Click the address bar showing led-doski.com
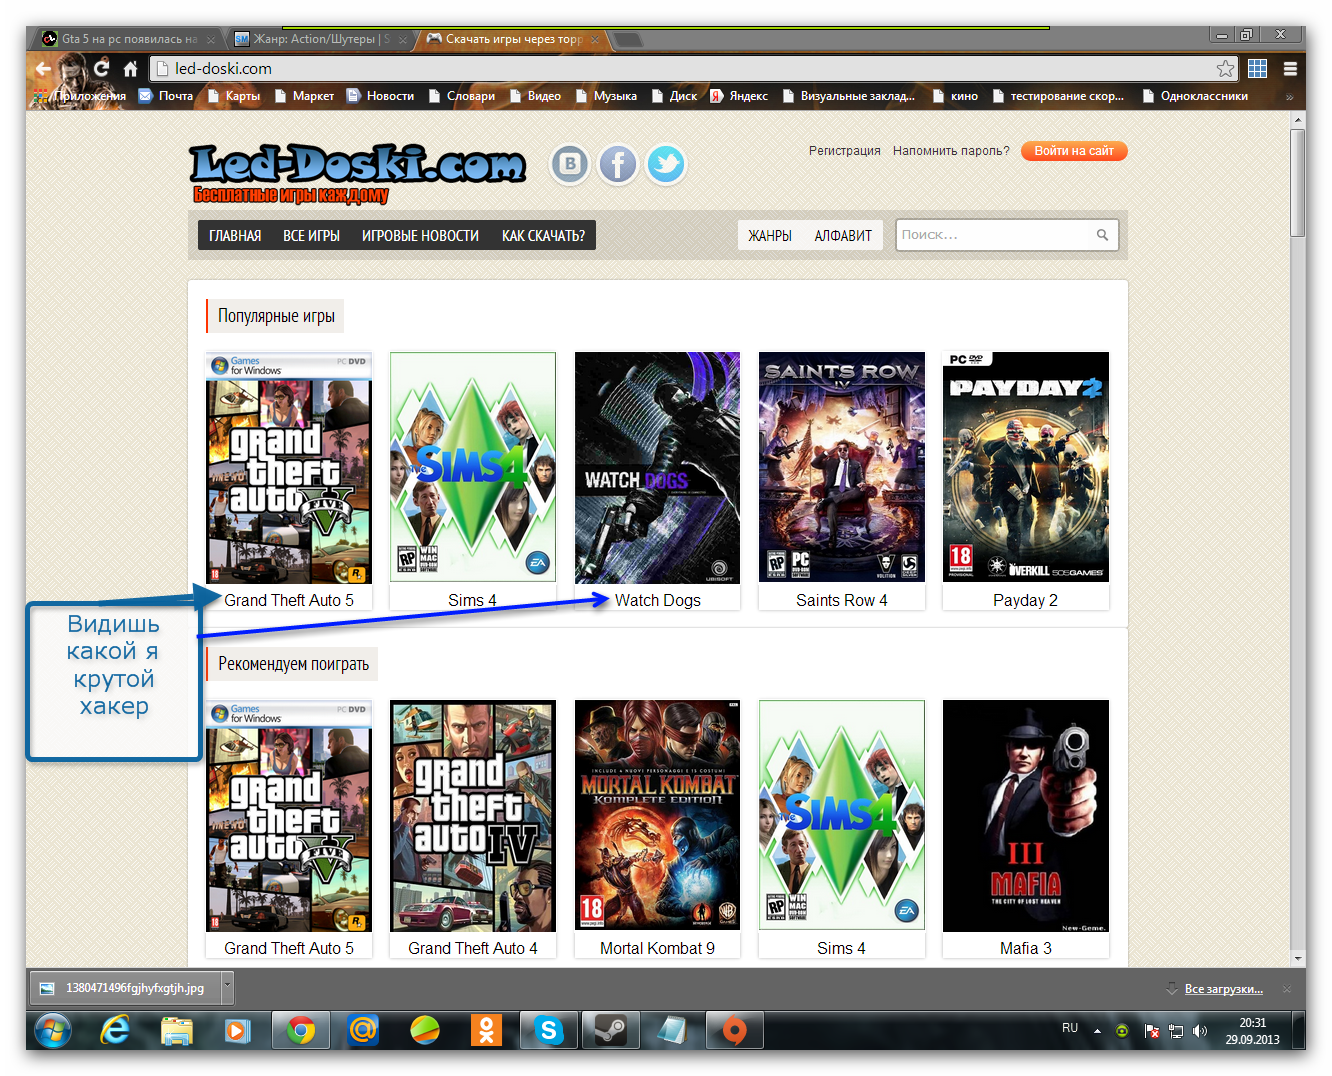 pyautogui.click(x=693, y=69)
